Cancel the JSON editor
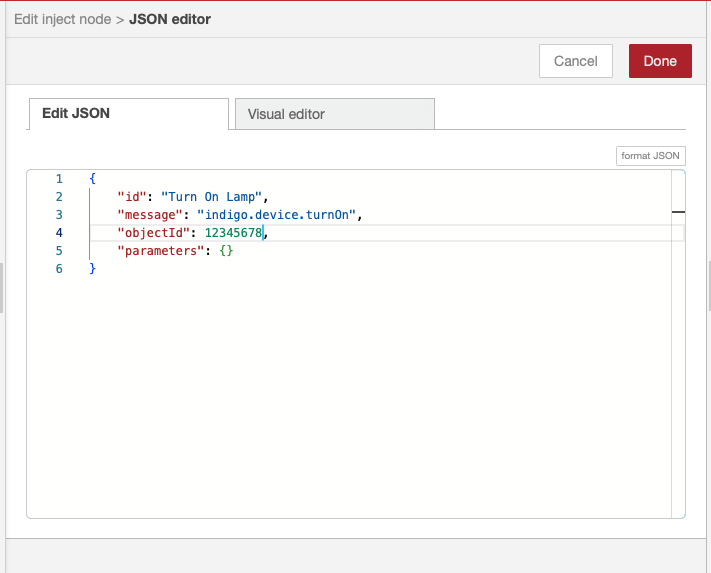 tap(575, 61)
